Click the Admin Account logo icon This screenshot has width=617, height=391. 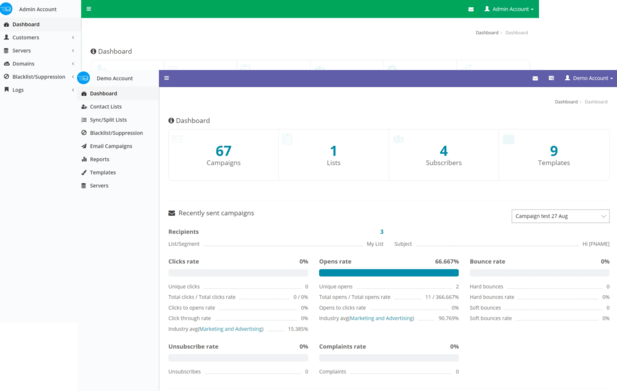[x=6, y=9]
